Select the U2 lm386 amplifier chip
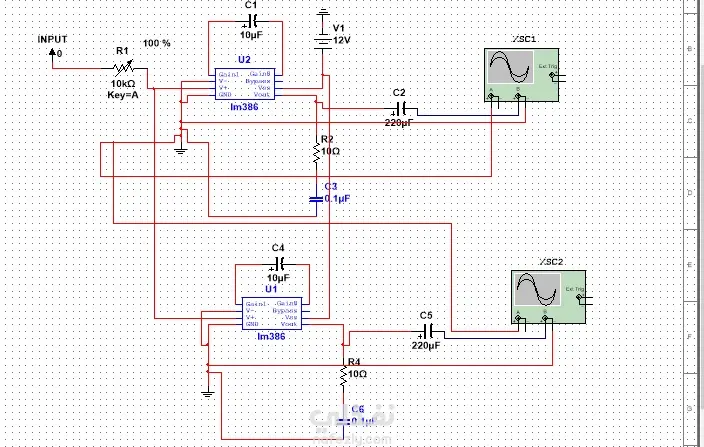The height and width of the screenshot is (447, 704). coord(245,84)
